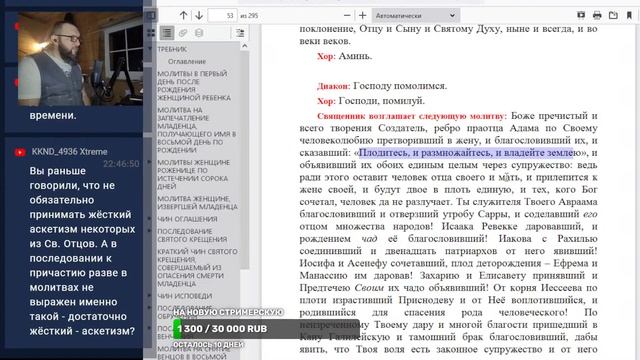Go to the previous page with the up arrow

pyautogui.click(x=183, y=16)
